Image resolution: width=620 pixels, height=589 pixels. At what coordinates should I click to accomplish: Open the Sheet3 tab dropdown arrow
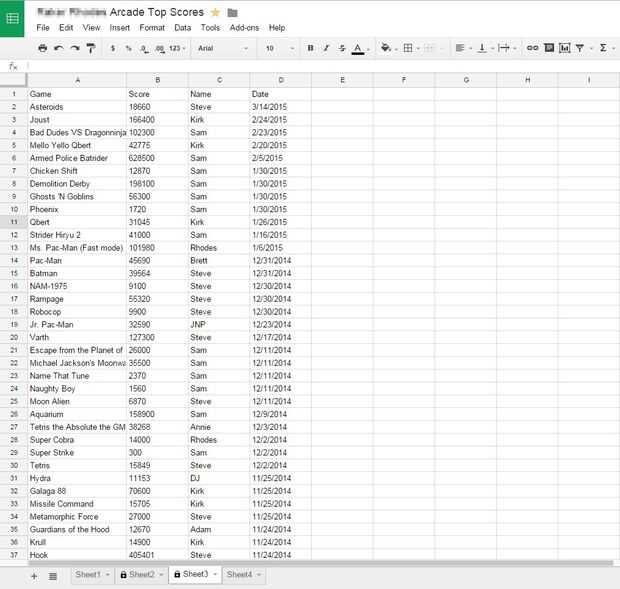pos(215,574)
